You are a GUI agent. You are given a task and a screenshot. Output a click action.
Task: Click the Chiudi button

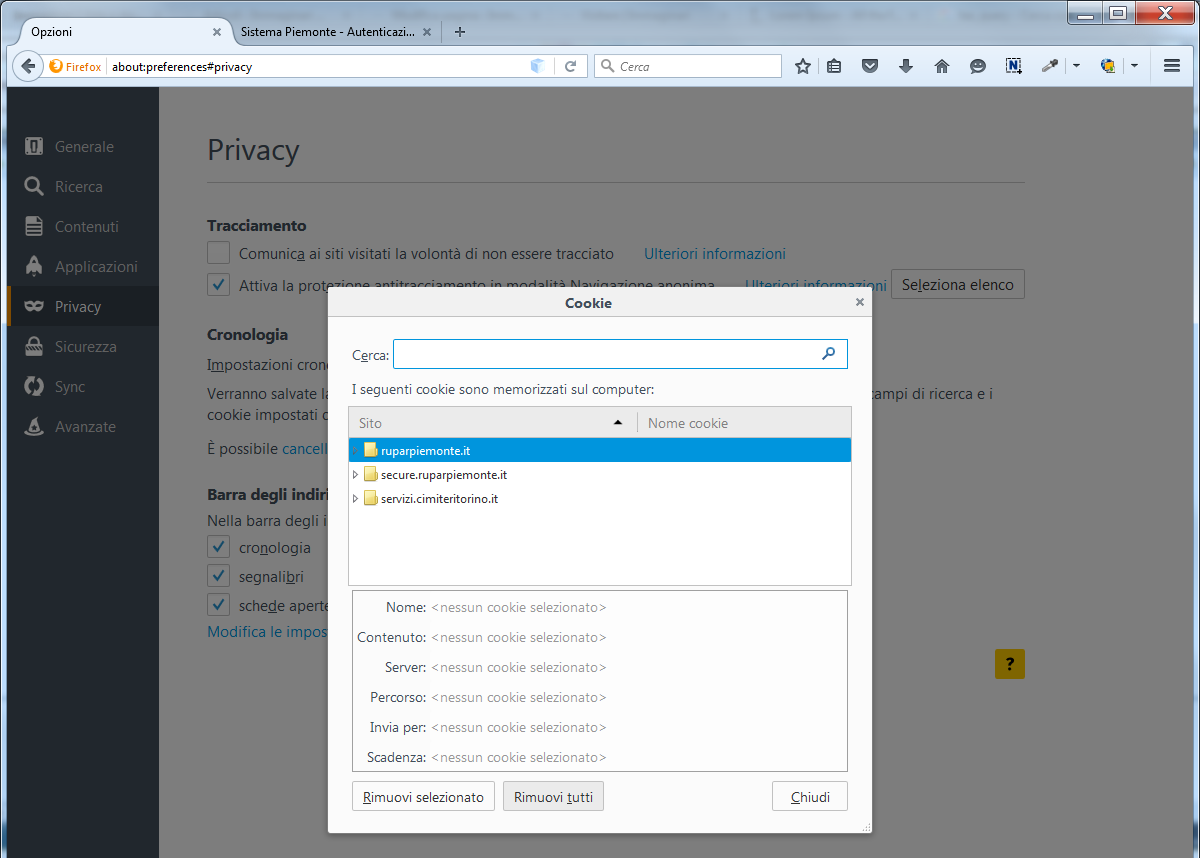coord(810,797)
